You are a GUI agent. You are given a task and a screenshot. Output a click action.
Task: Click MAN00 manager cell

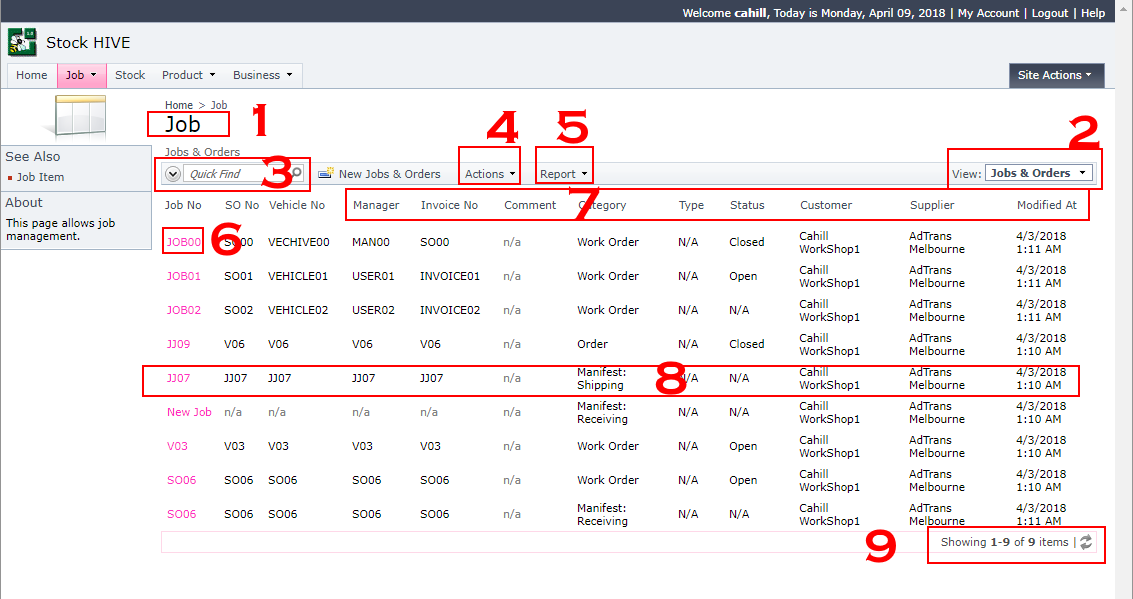pyautogui.click(x=371, y=242)
